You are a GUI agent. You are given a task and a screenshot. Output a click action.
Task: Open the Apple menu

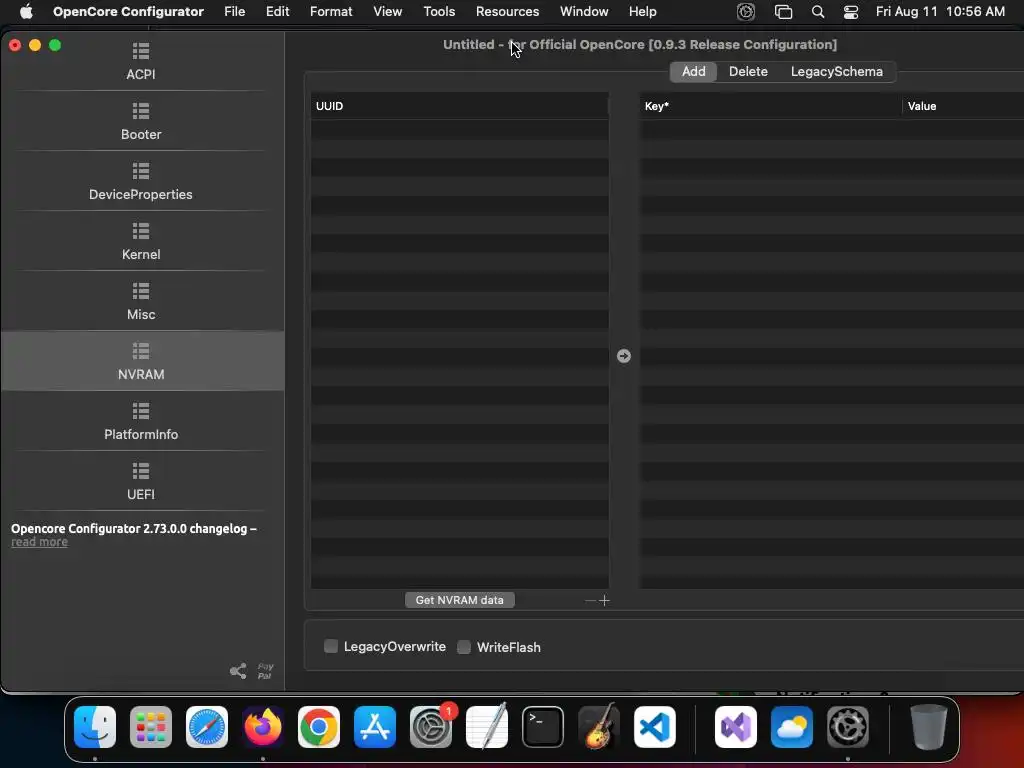click(26, 12)
